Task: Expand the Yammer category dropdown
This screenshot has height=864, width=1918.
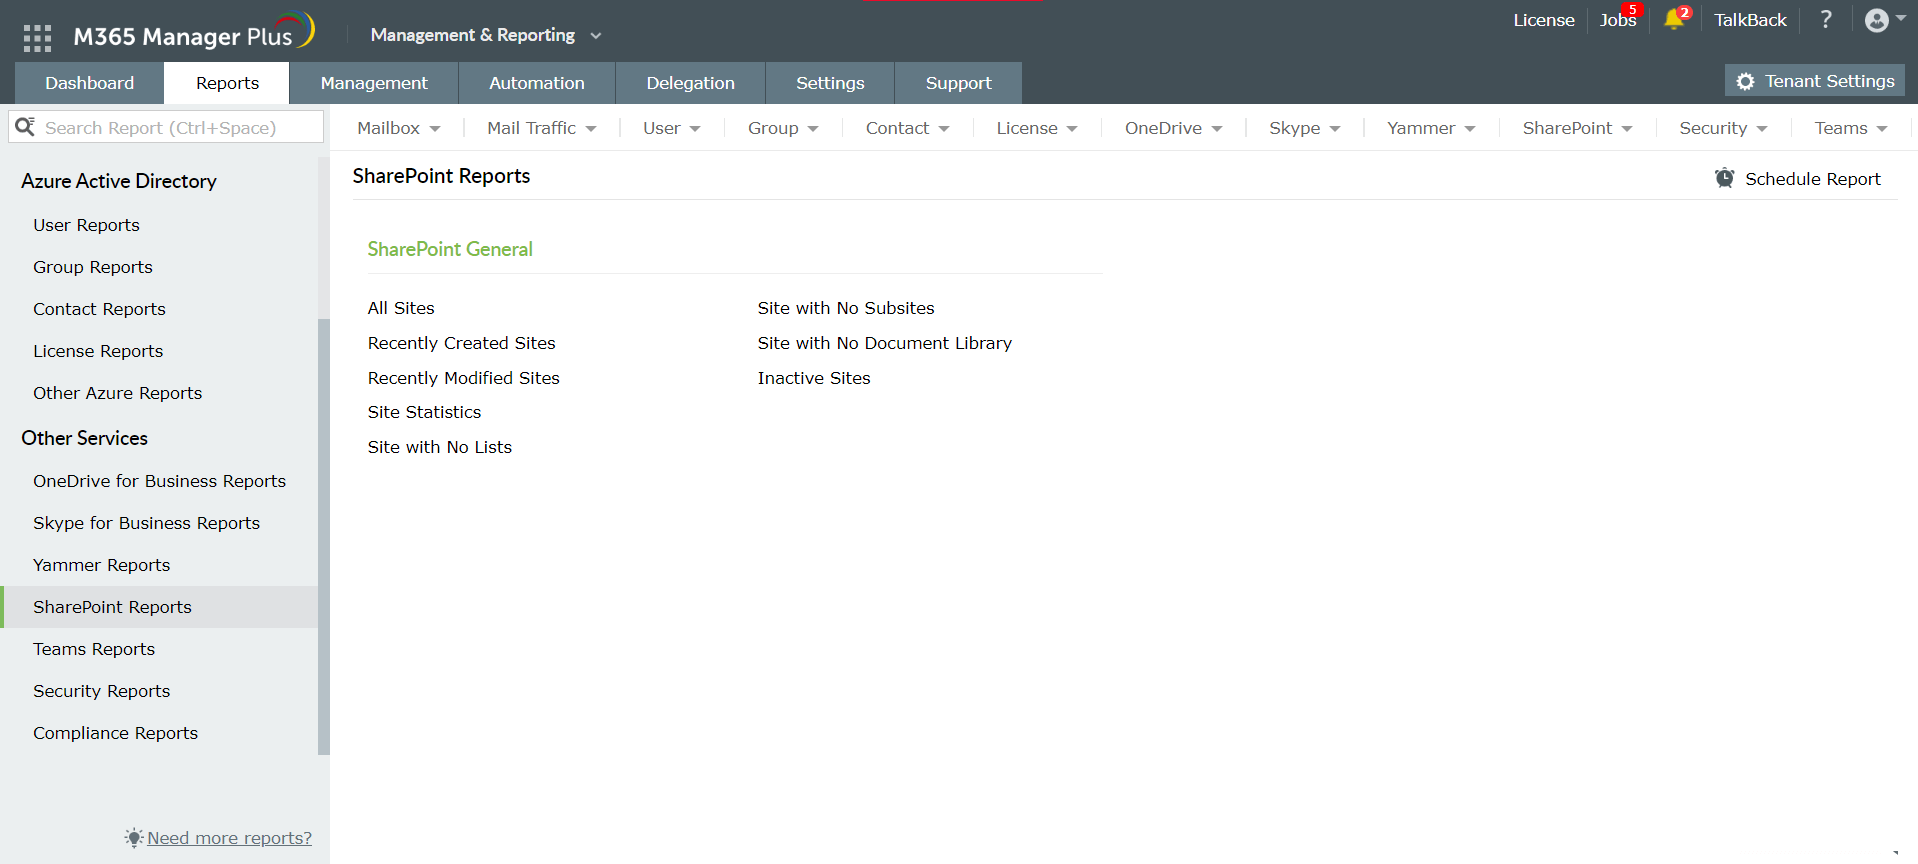Action: pyautogui.click(x=1431, y=128)
